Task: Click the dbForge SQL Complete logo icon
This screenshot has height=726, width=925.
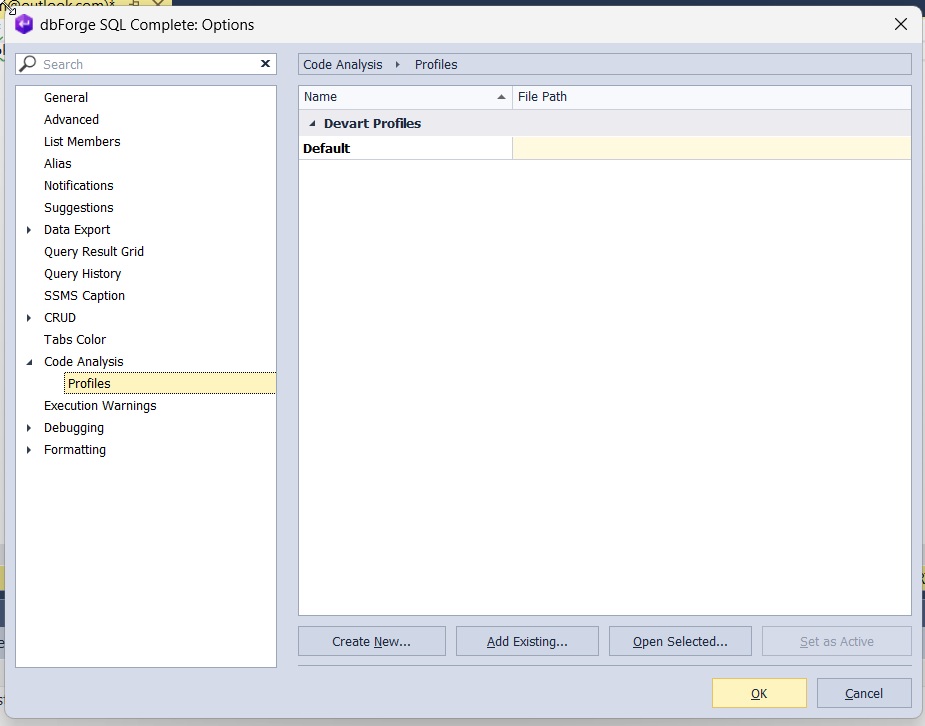Action: [24, 24]
